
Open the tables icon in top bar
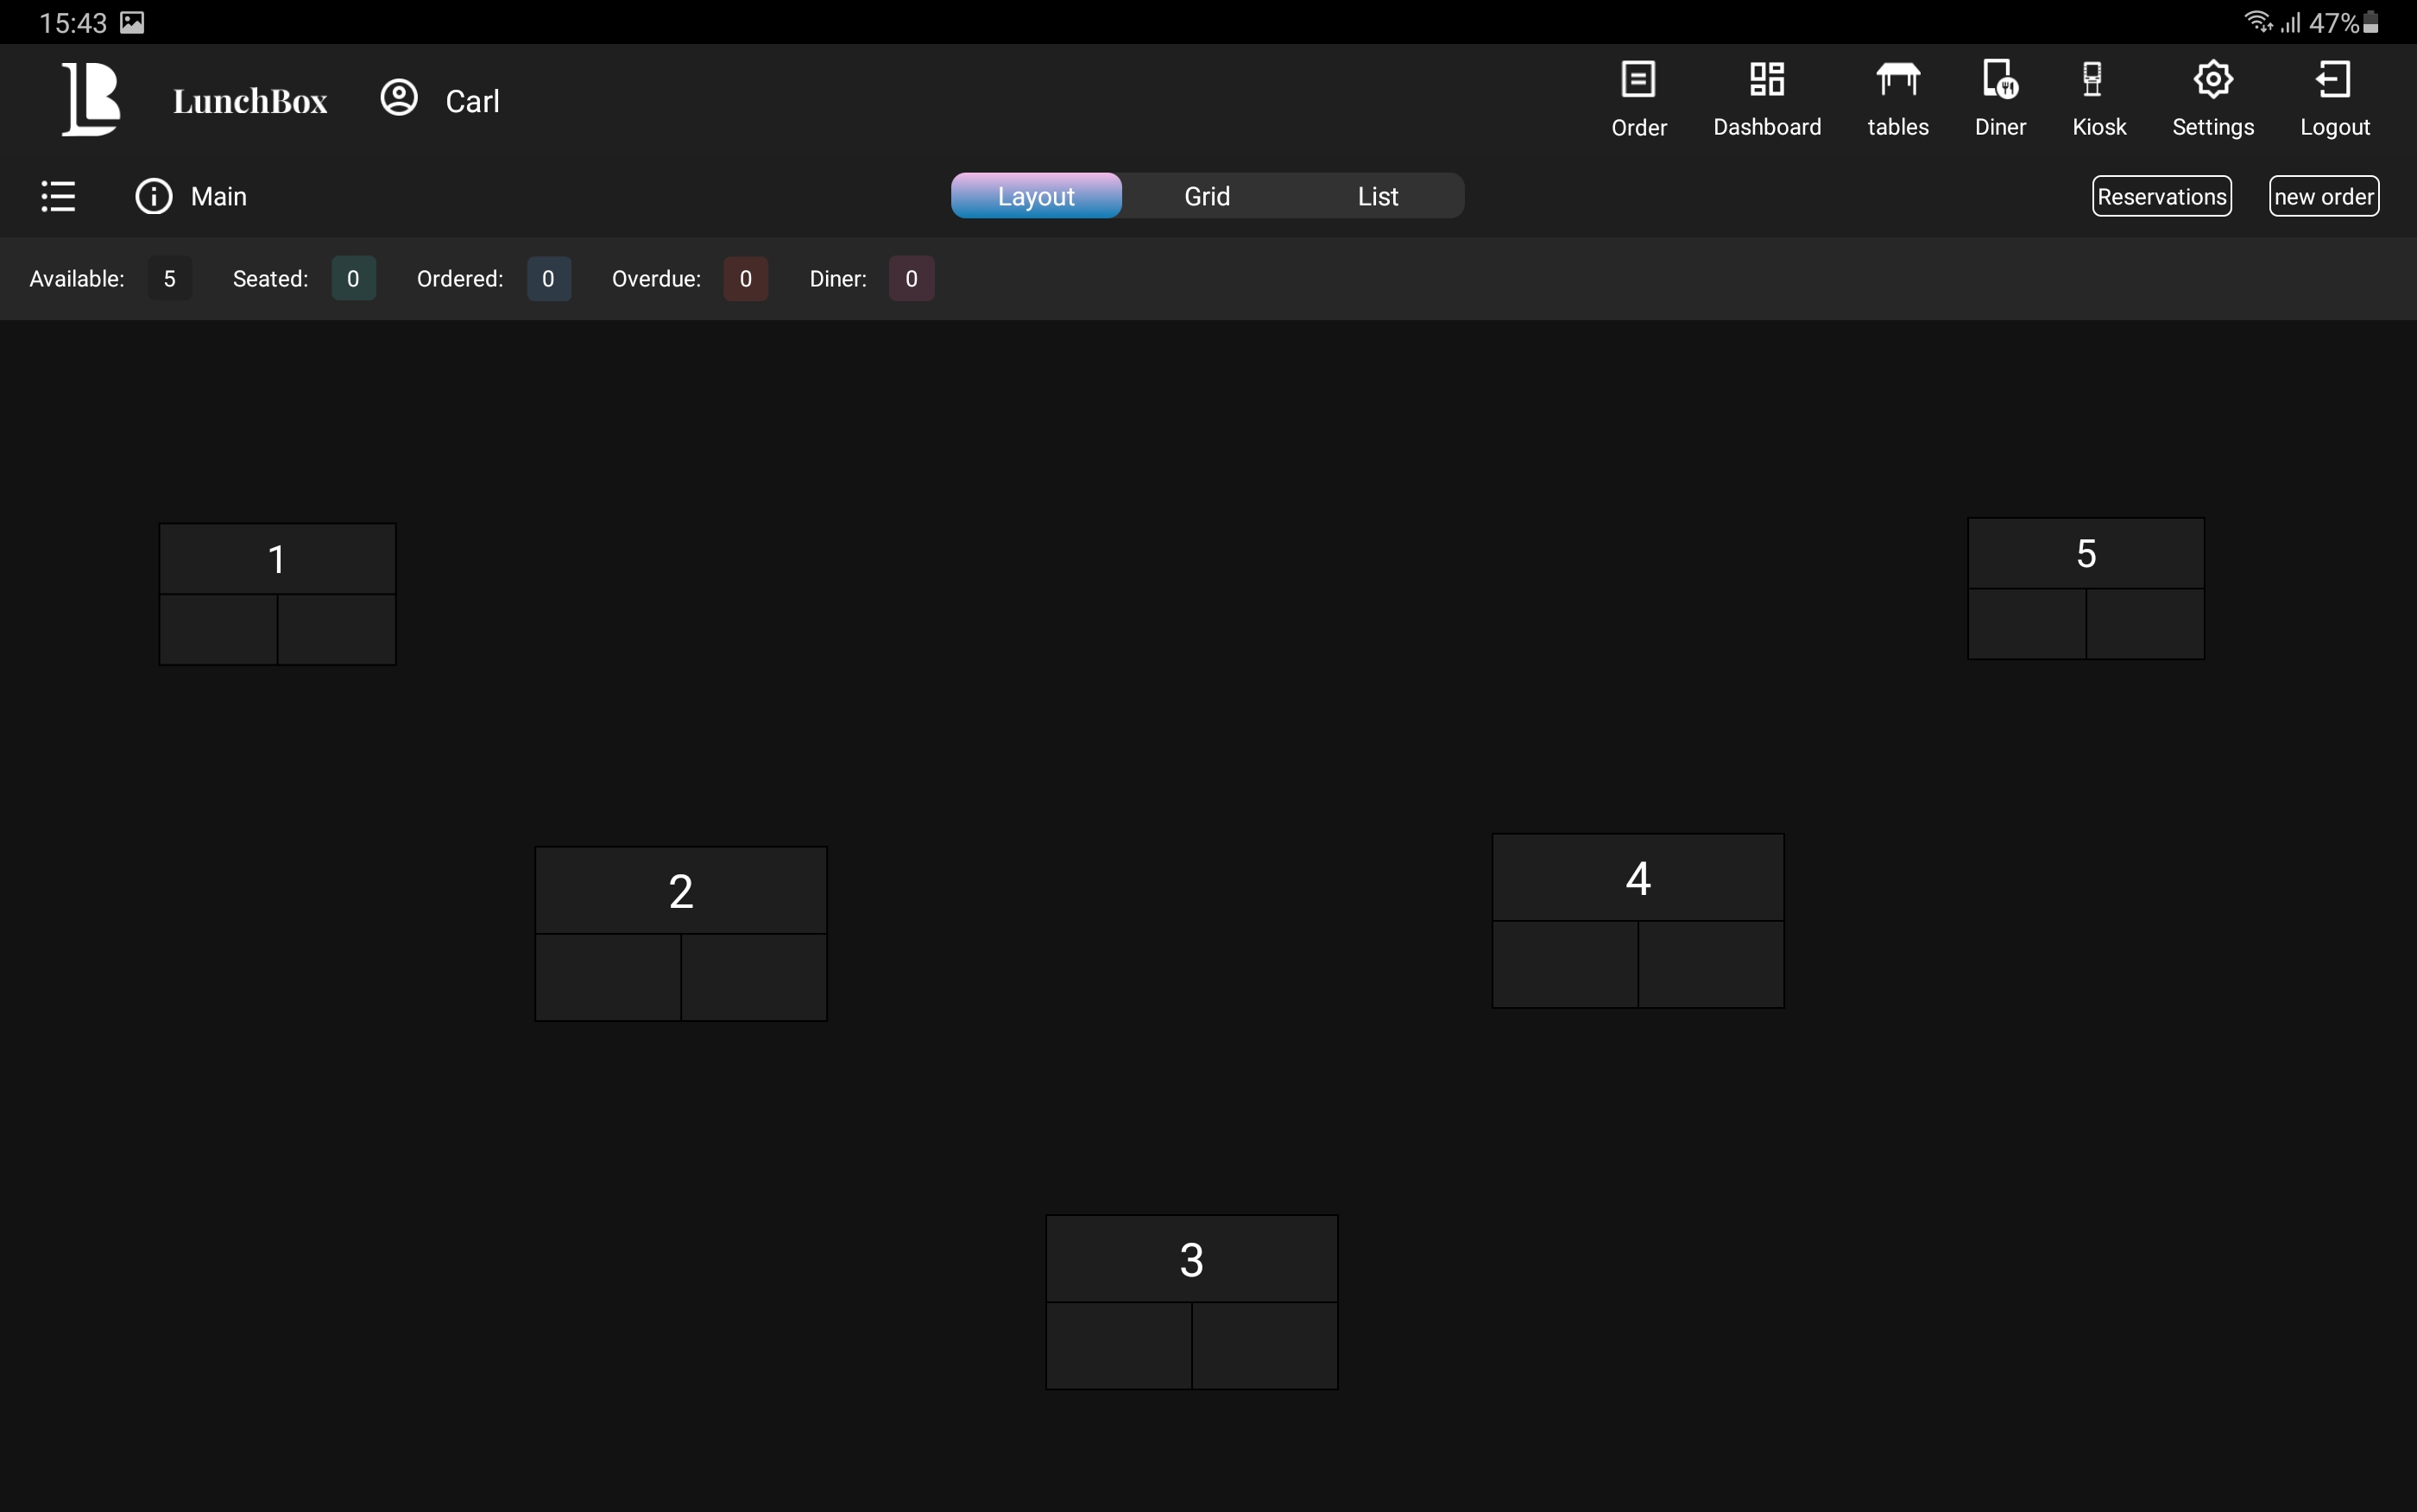click(x=1897, y=80)
